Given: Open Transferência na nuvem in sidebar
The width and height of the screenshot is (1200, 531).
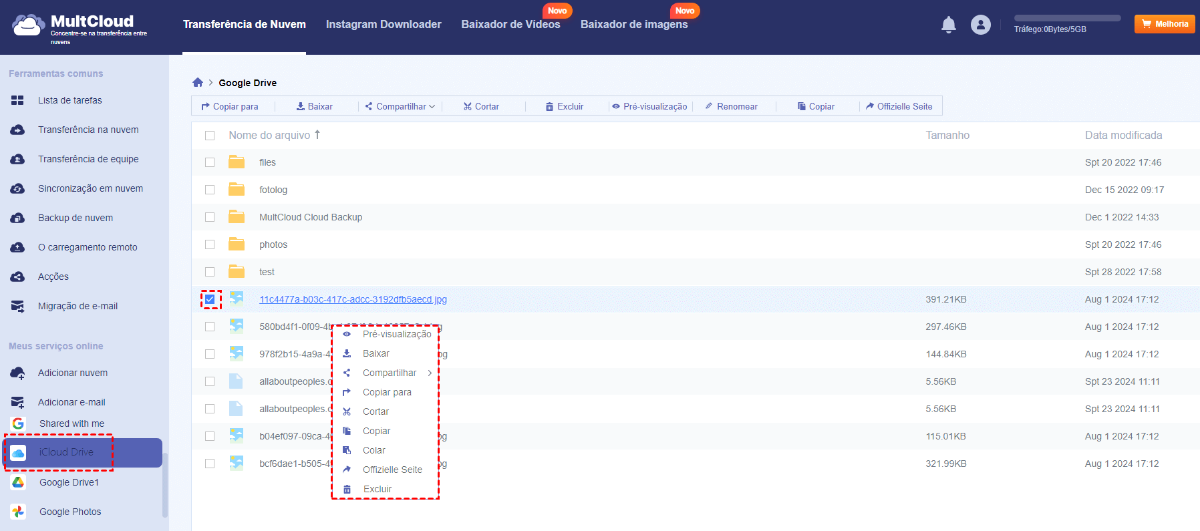Looking at the screenshot, I should point(88,130).
